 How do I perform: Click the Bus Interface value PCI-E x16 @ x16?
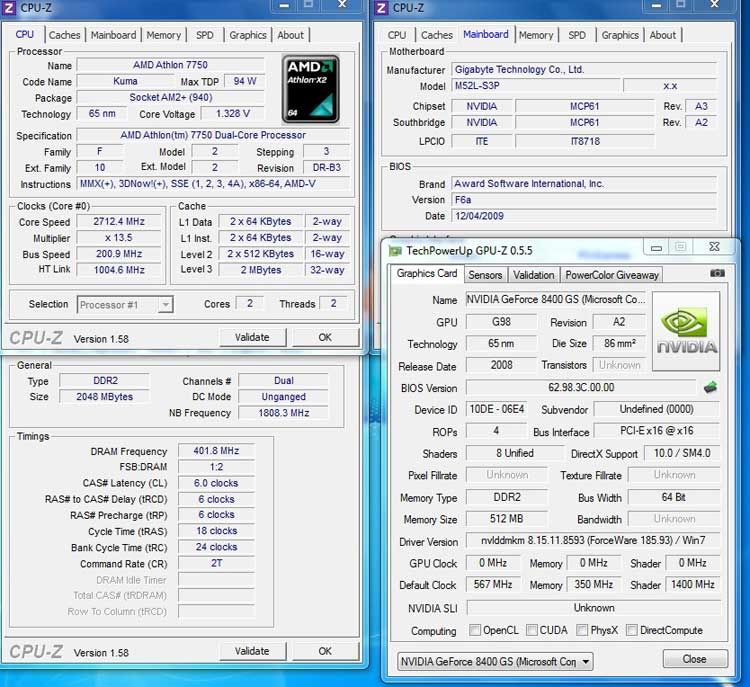point(657,431)
